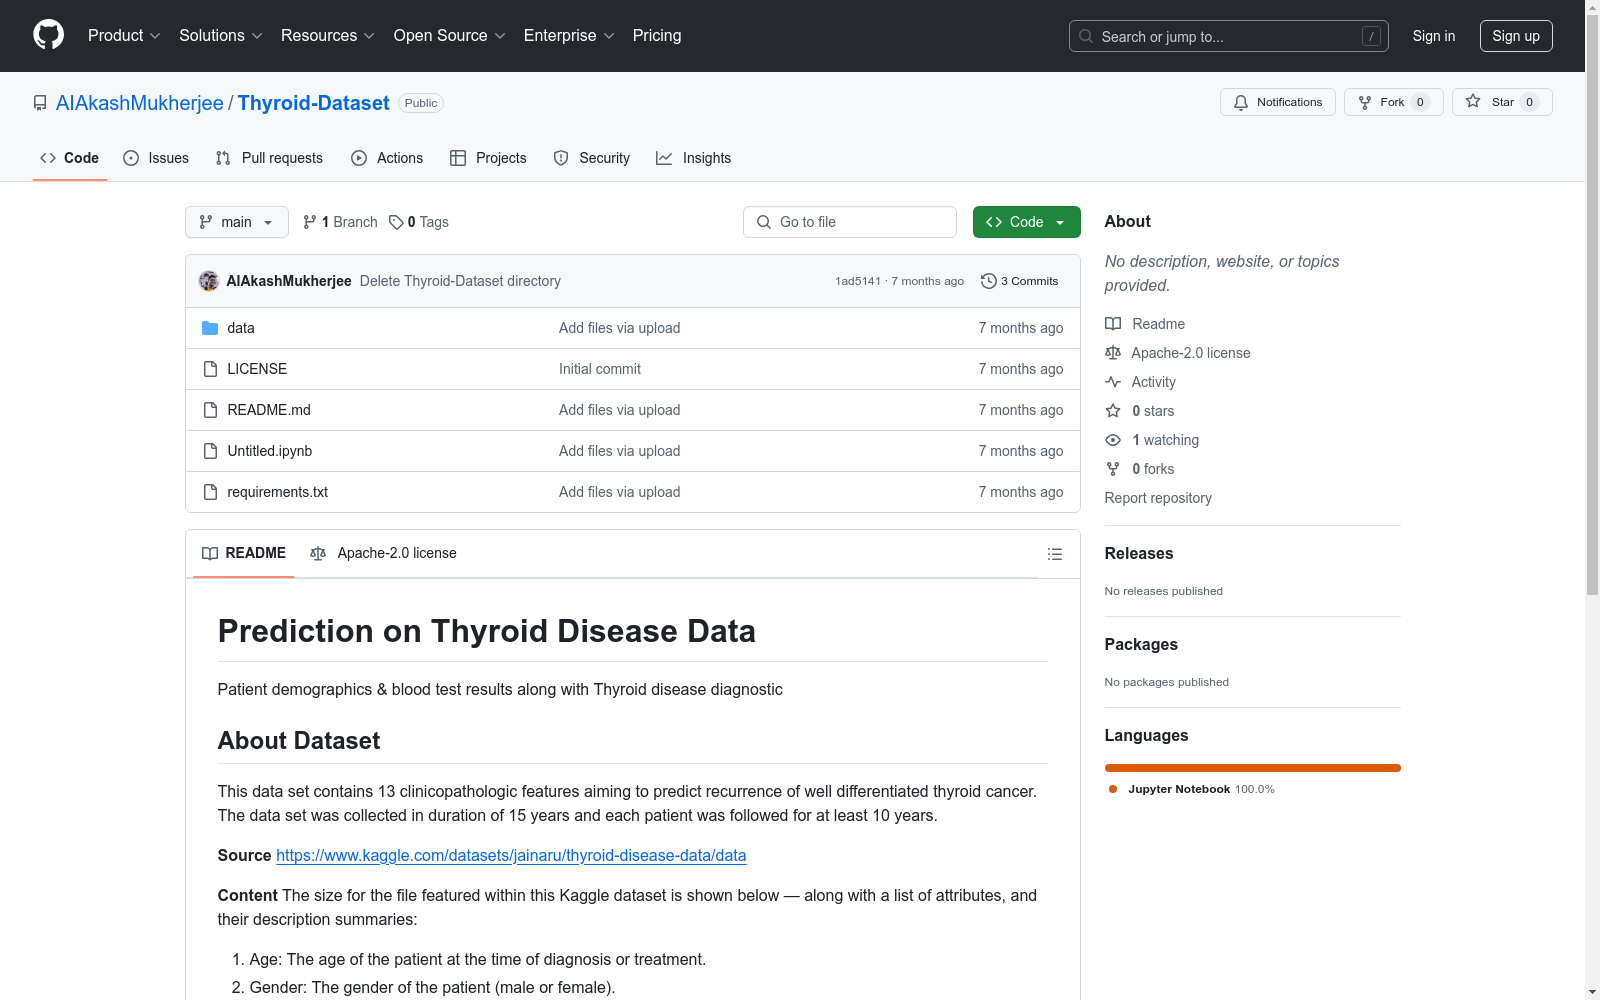This screenshot has width=1600, height=1000.
Task: Expand the Open Source menu
Action: 450,36
